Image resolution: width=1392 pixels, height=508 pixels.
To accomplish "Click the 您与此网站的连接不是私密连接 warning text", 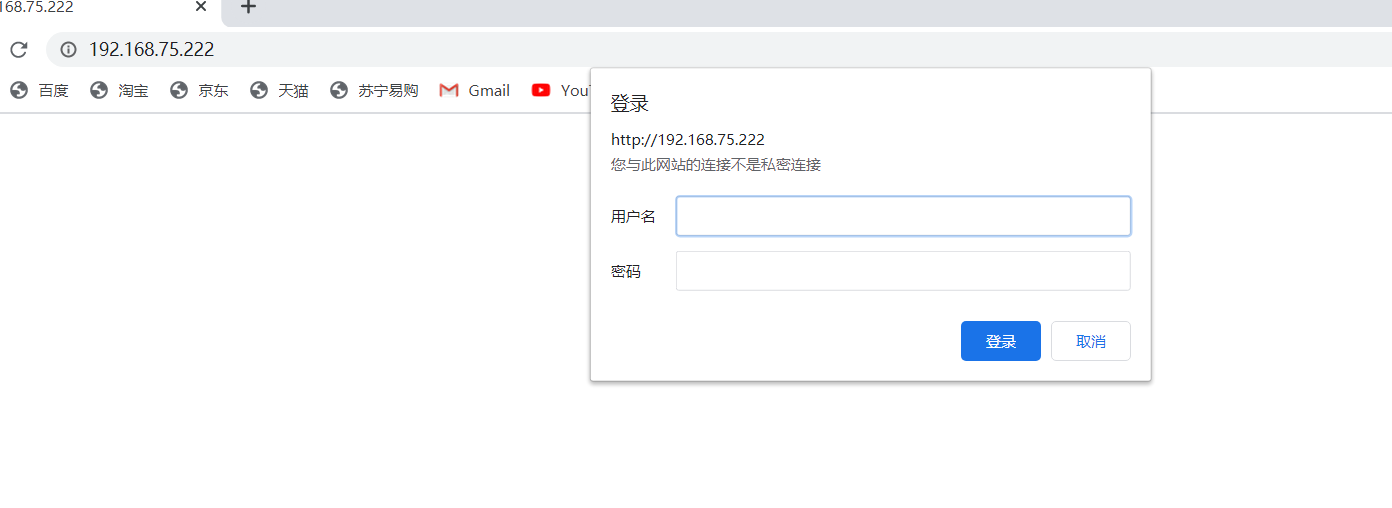I will tap(716, 165).
